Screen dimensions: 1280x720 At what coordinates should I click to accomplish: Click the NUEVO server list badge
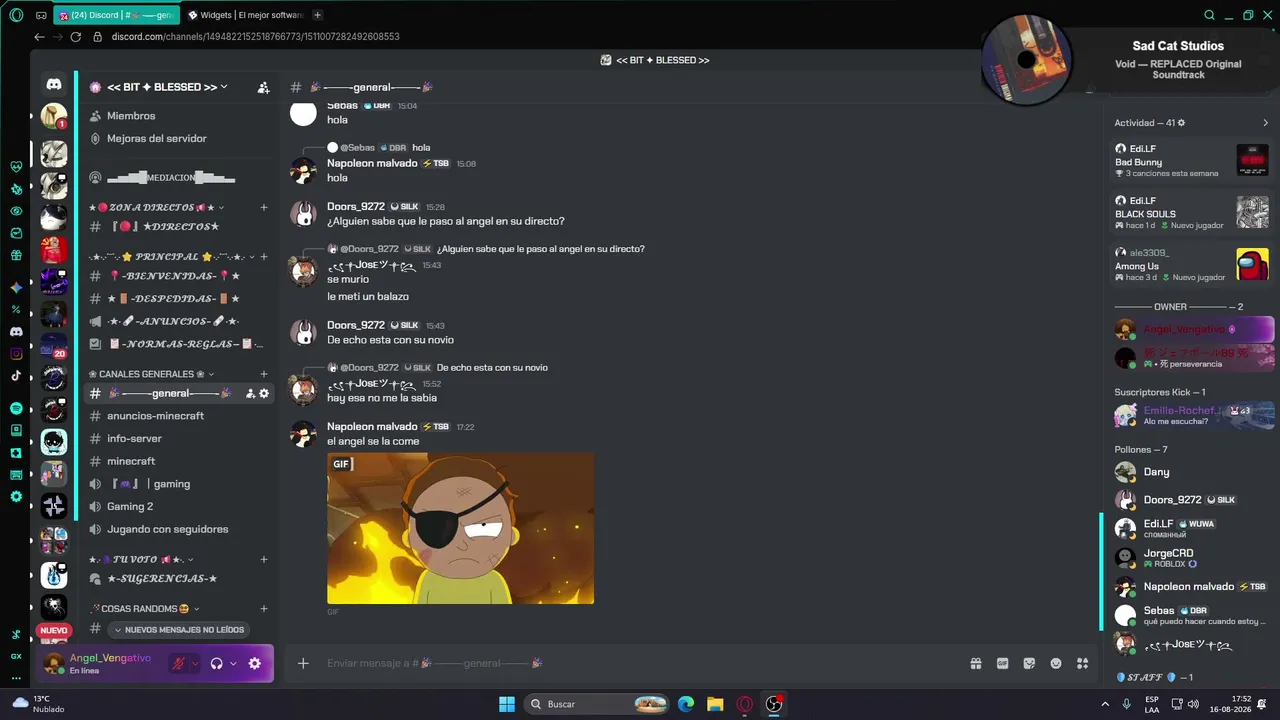pyautogui.click(x=54, y=630)
